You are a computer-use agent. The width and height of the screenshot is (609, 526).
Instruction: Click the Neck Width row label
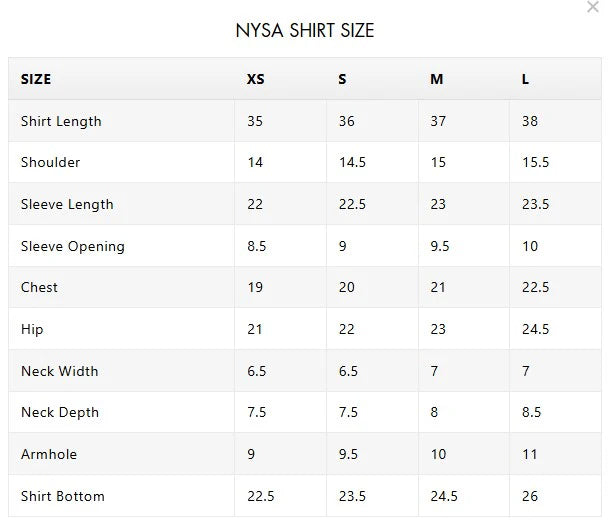pos(59,371)
